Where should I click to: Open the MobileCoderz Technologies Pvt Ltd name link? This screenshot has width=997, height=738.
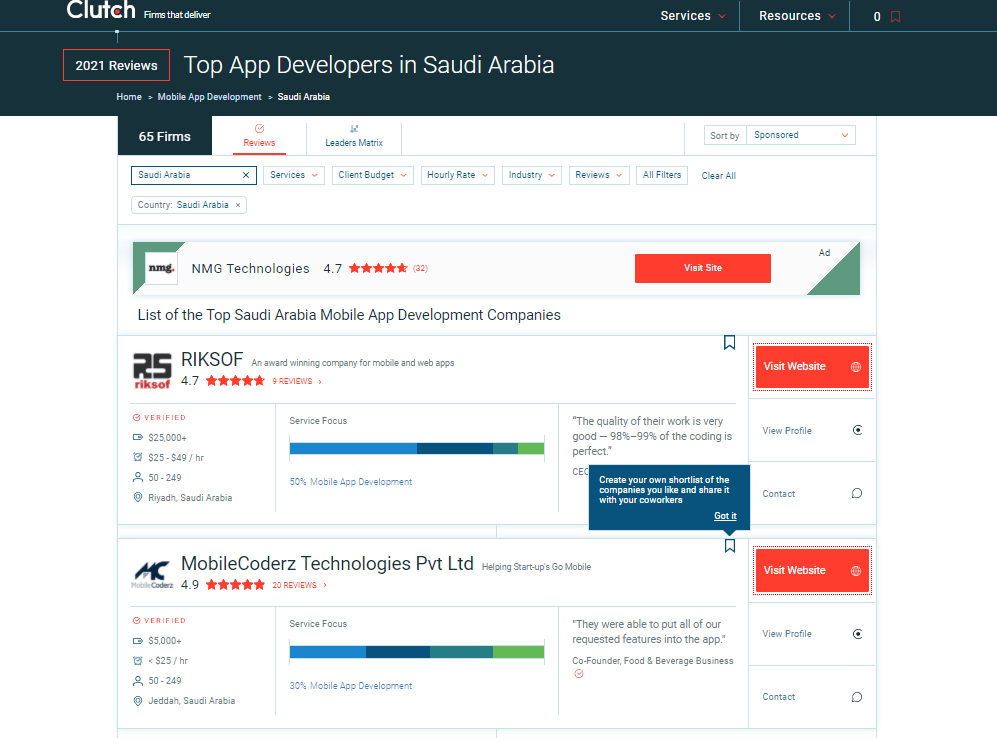pyautogui.click(x=327, y=564)
